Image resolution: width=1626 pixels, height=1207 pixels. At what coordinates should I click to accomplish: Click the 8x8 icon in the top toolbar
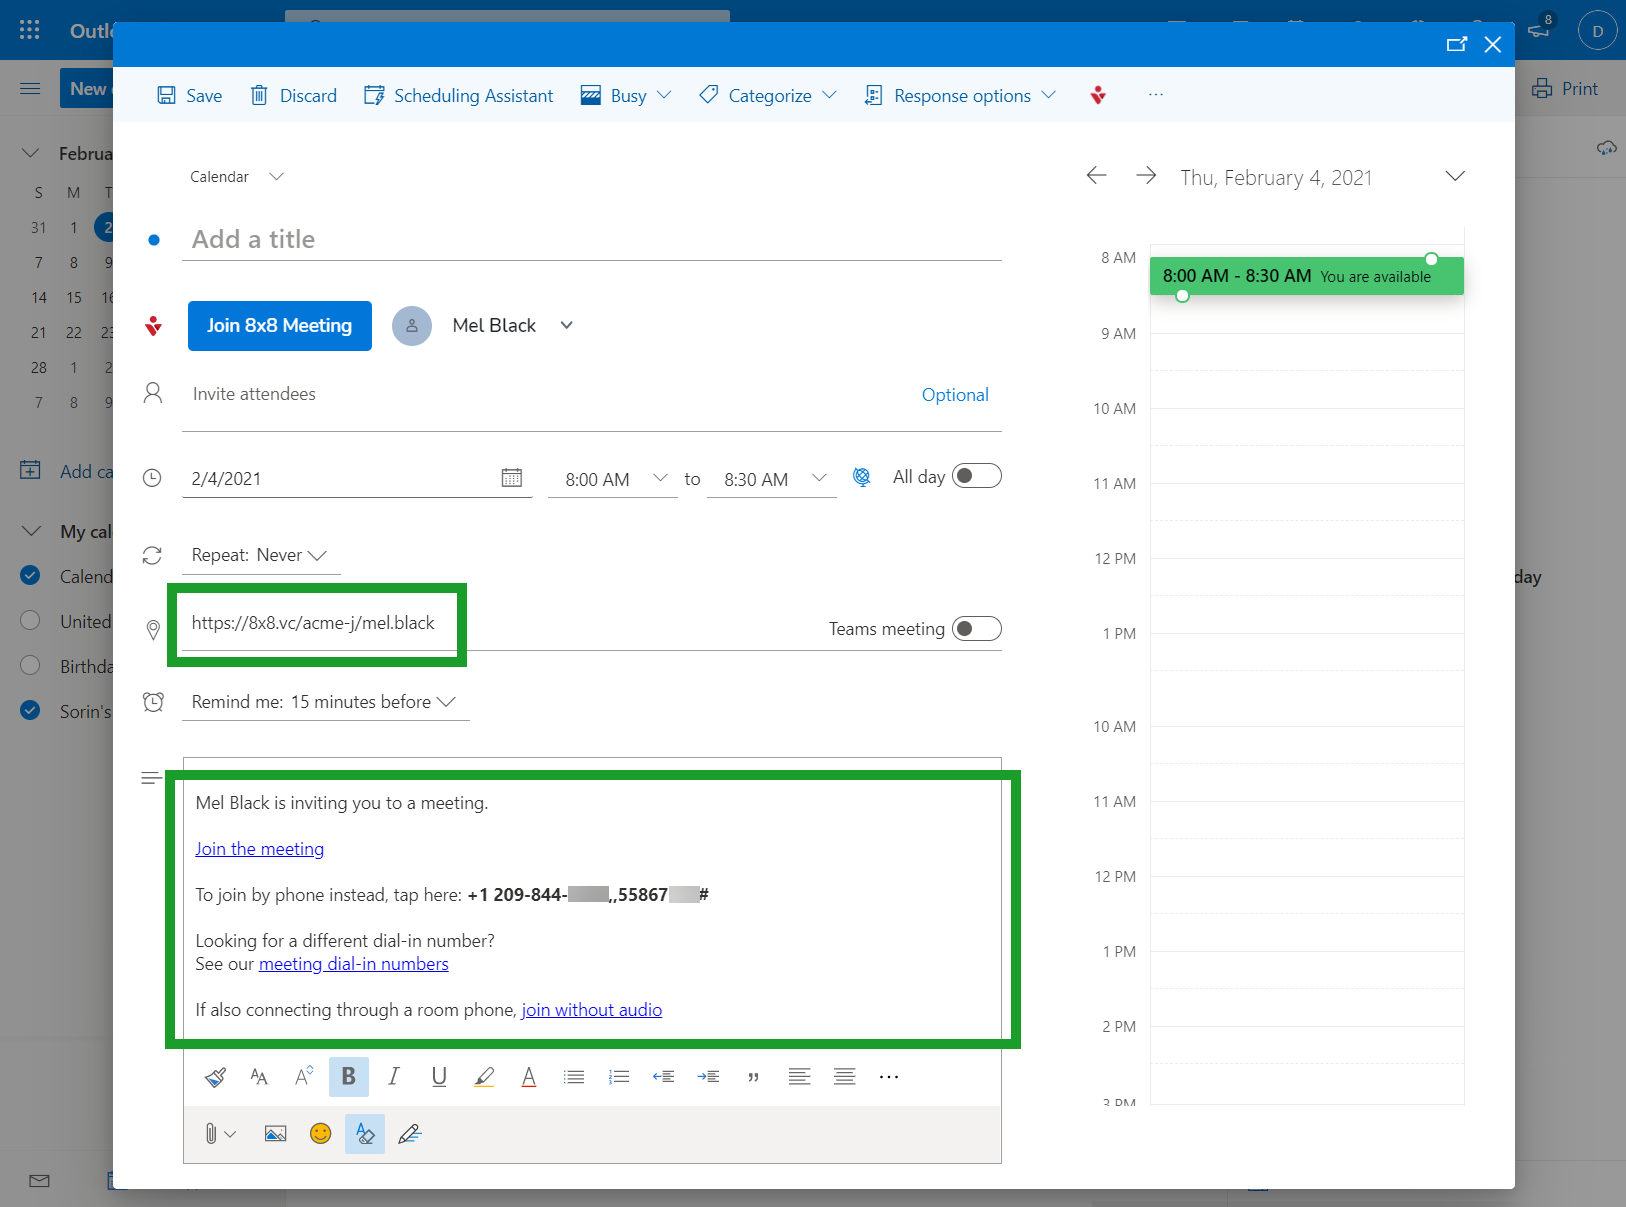click(x=1098, y=95)
